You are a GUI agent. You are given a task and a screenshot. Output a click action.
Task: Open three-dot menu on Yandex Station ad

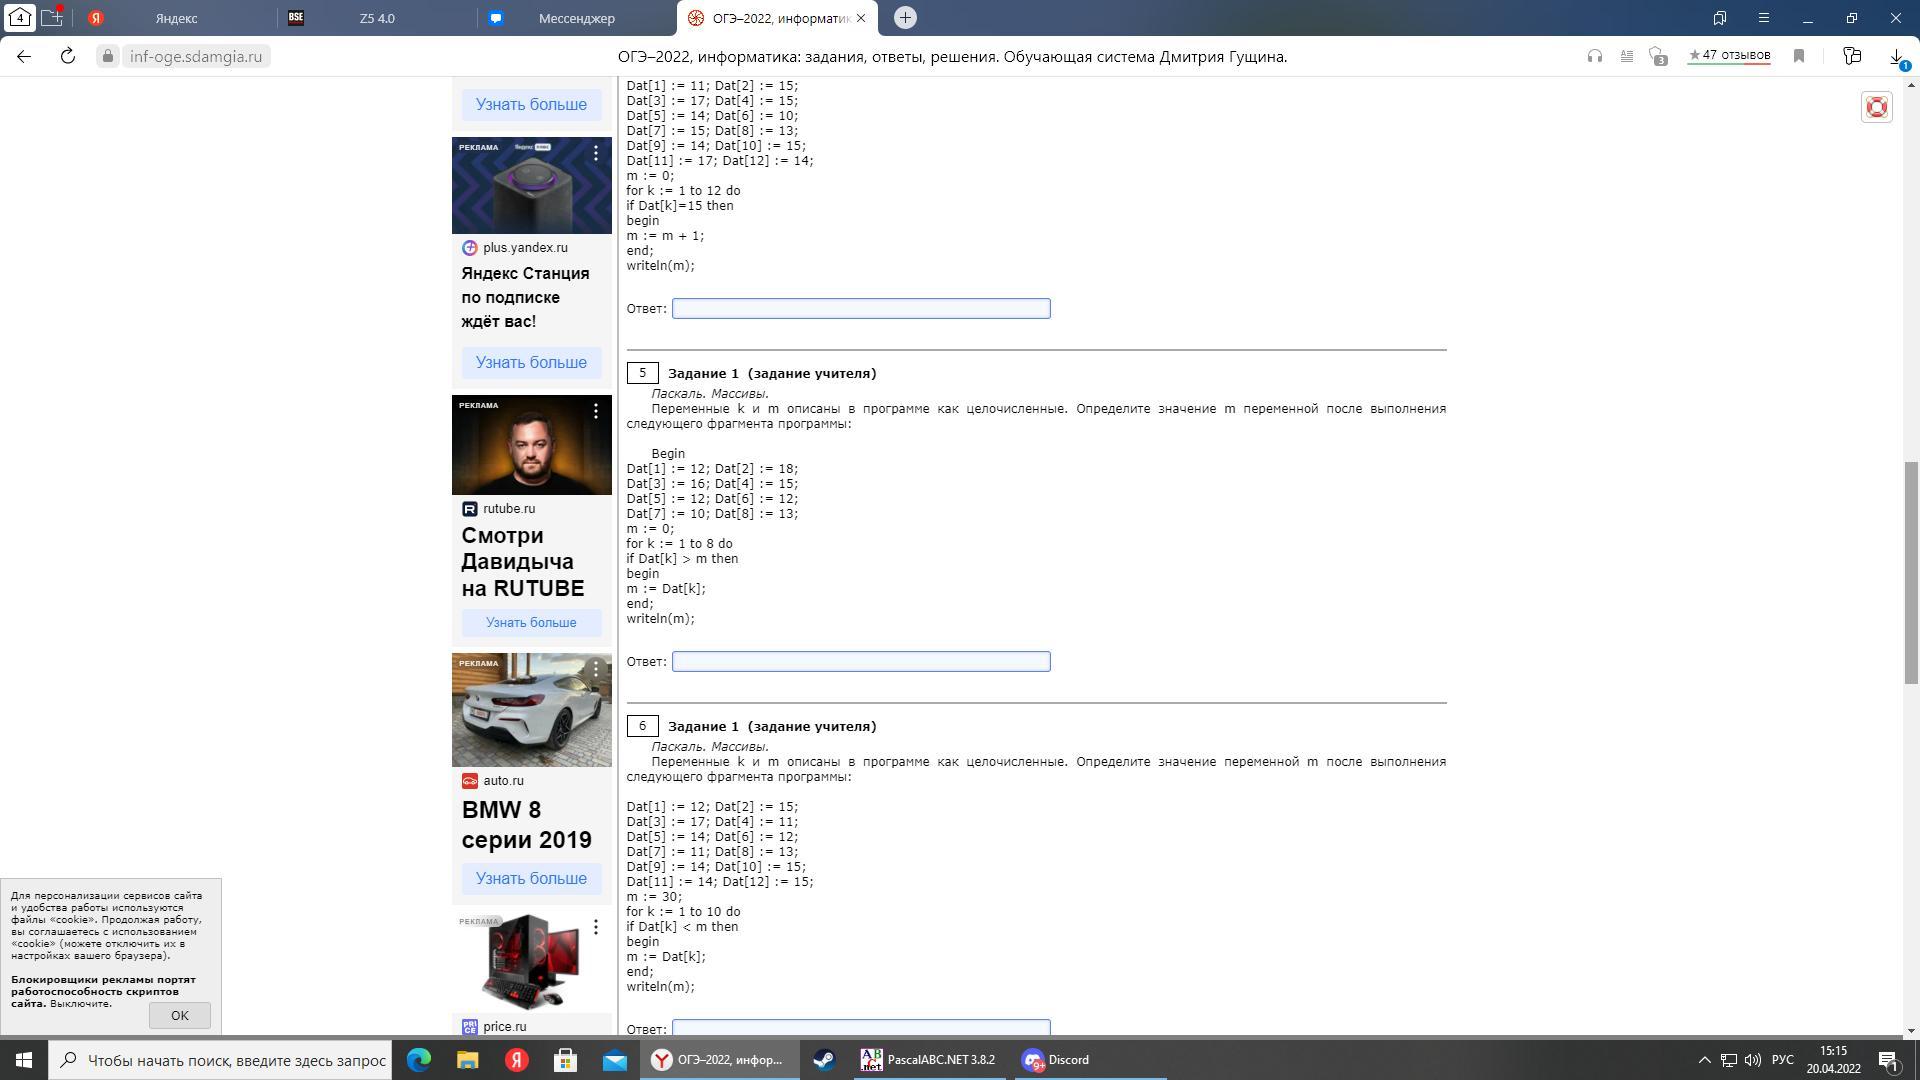click(596, 153)
